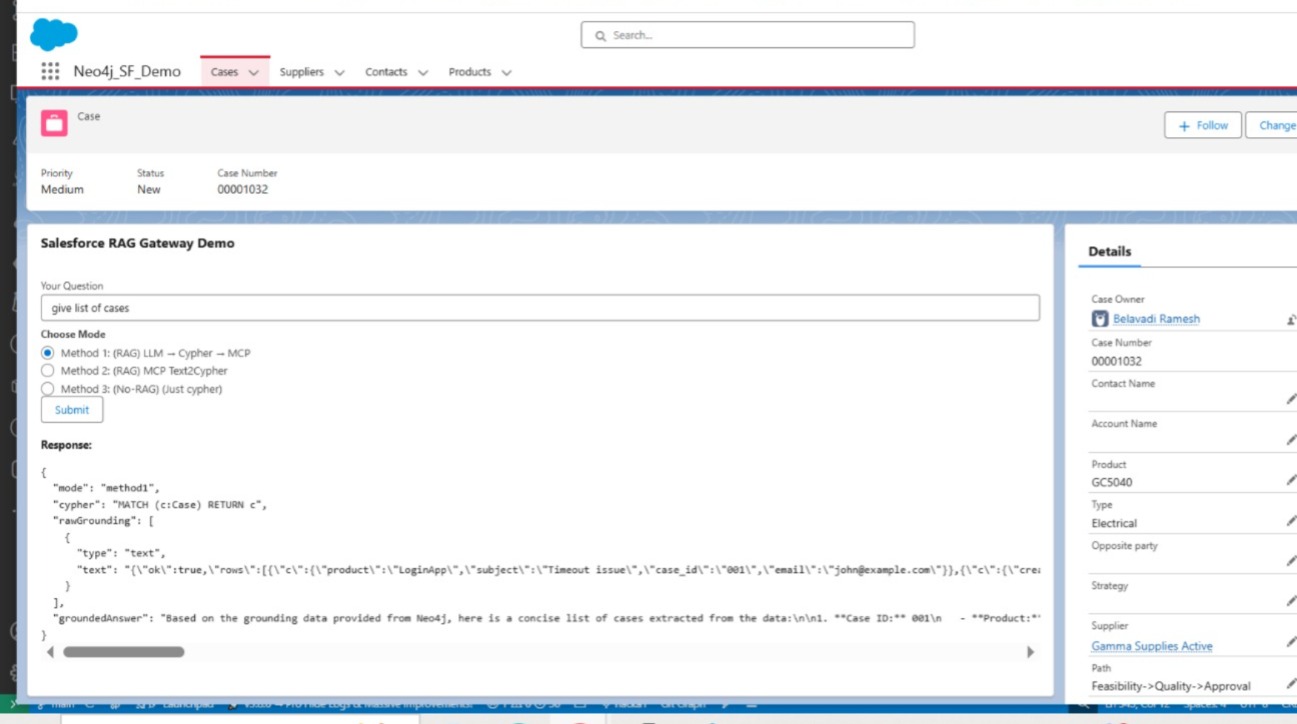Click the "cypher" line in response JSON

coord(160,505)
